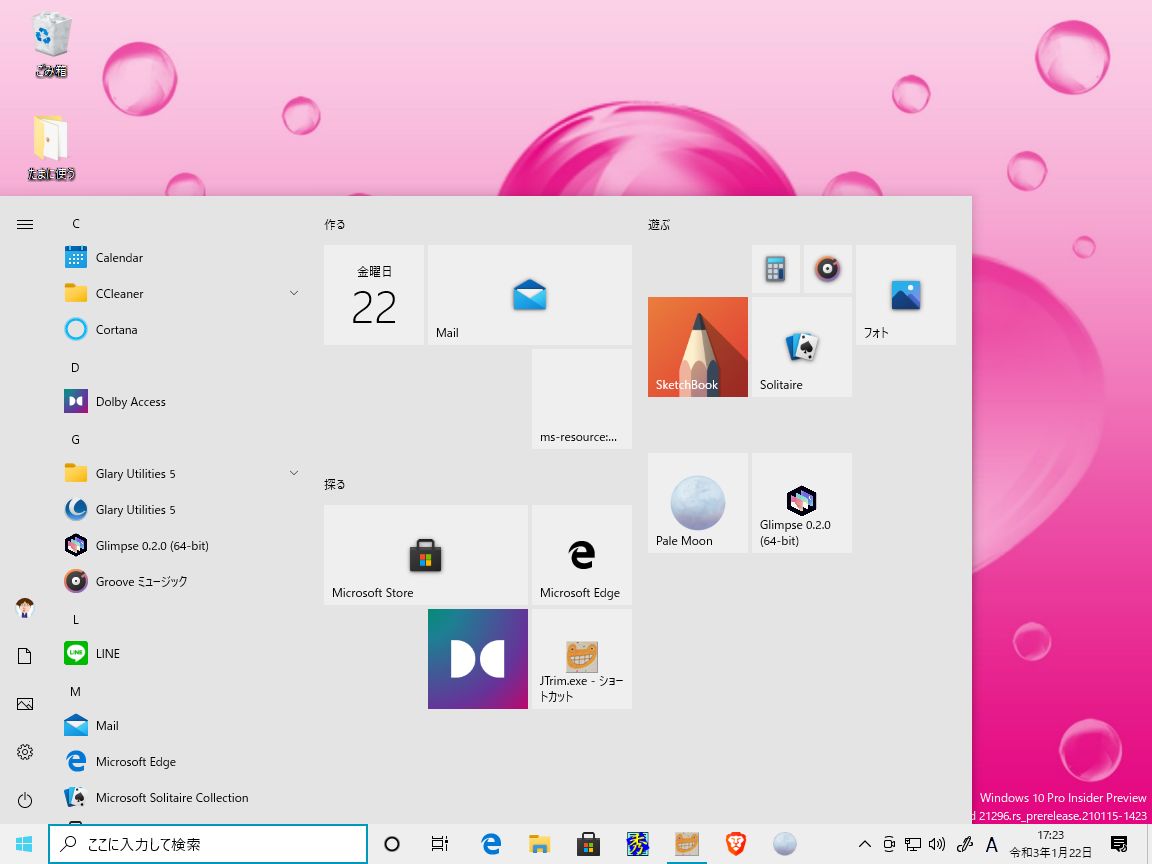
Task: Launch LINE from the app list
Action: [180, 653]
